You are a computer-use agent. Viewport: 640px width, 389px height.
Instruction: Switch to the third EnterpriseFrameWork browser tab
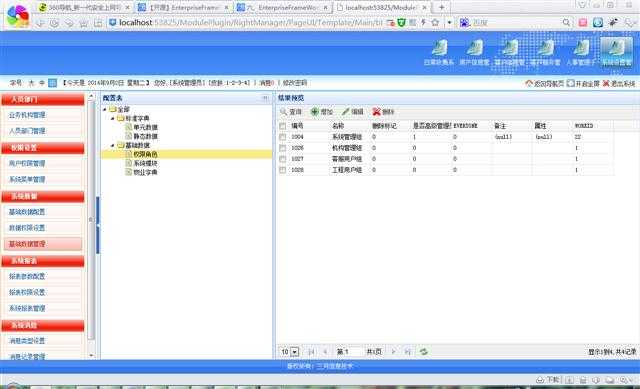[x=282, y=7]
